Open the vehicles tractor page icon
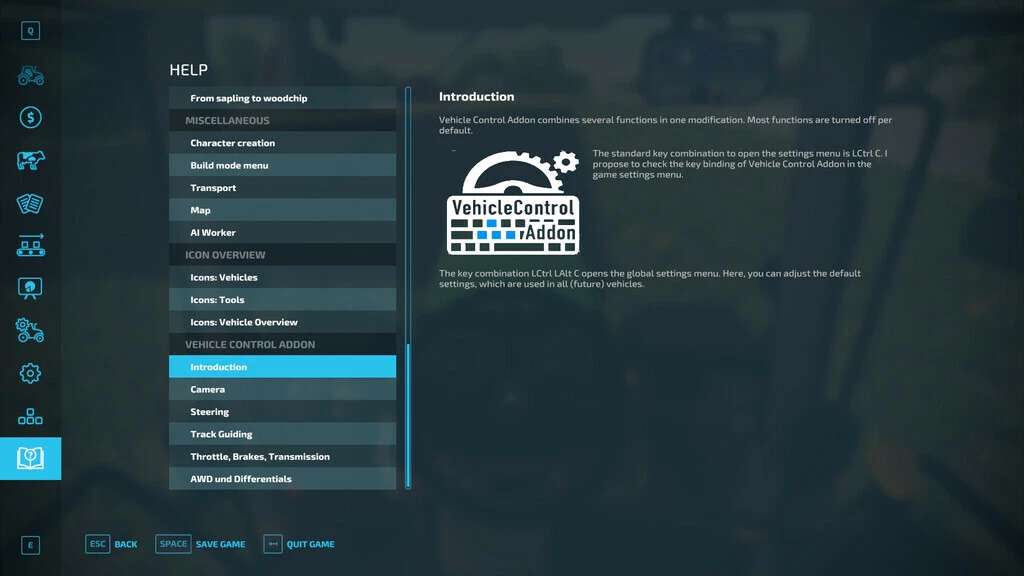 [30, 75]
